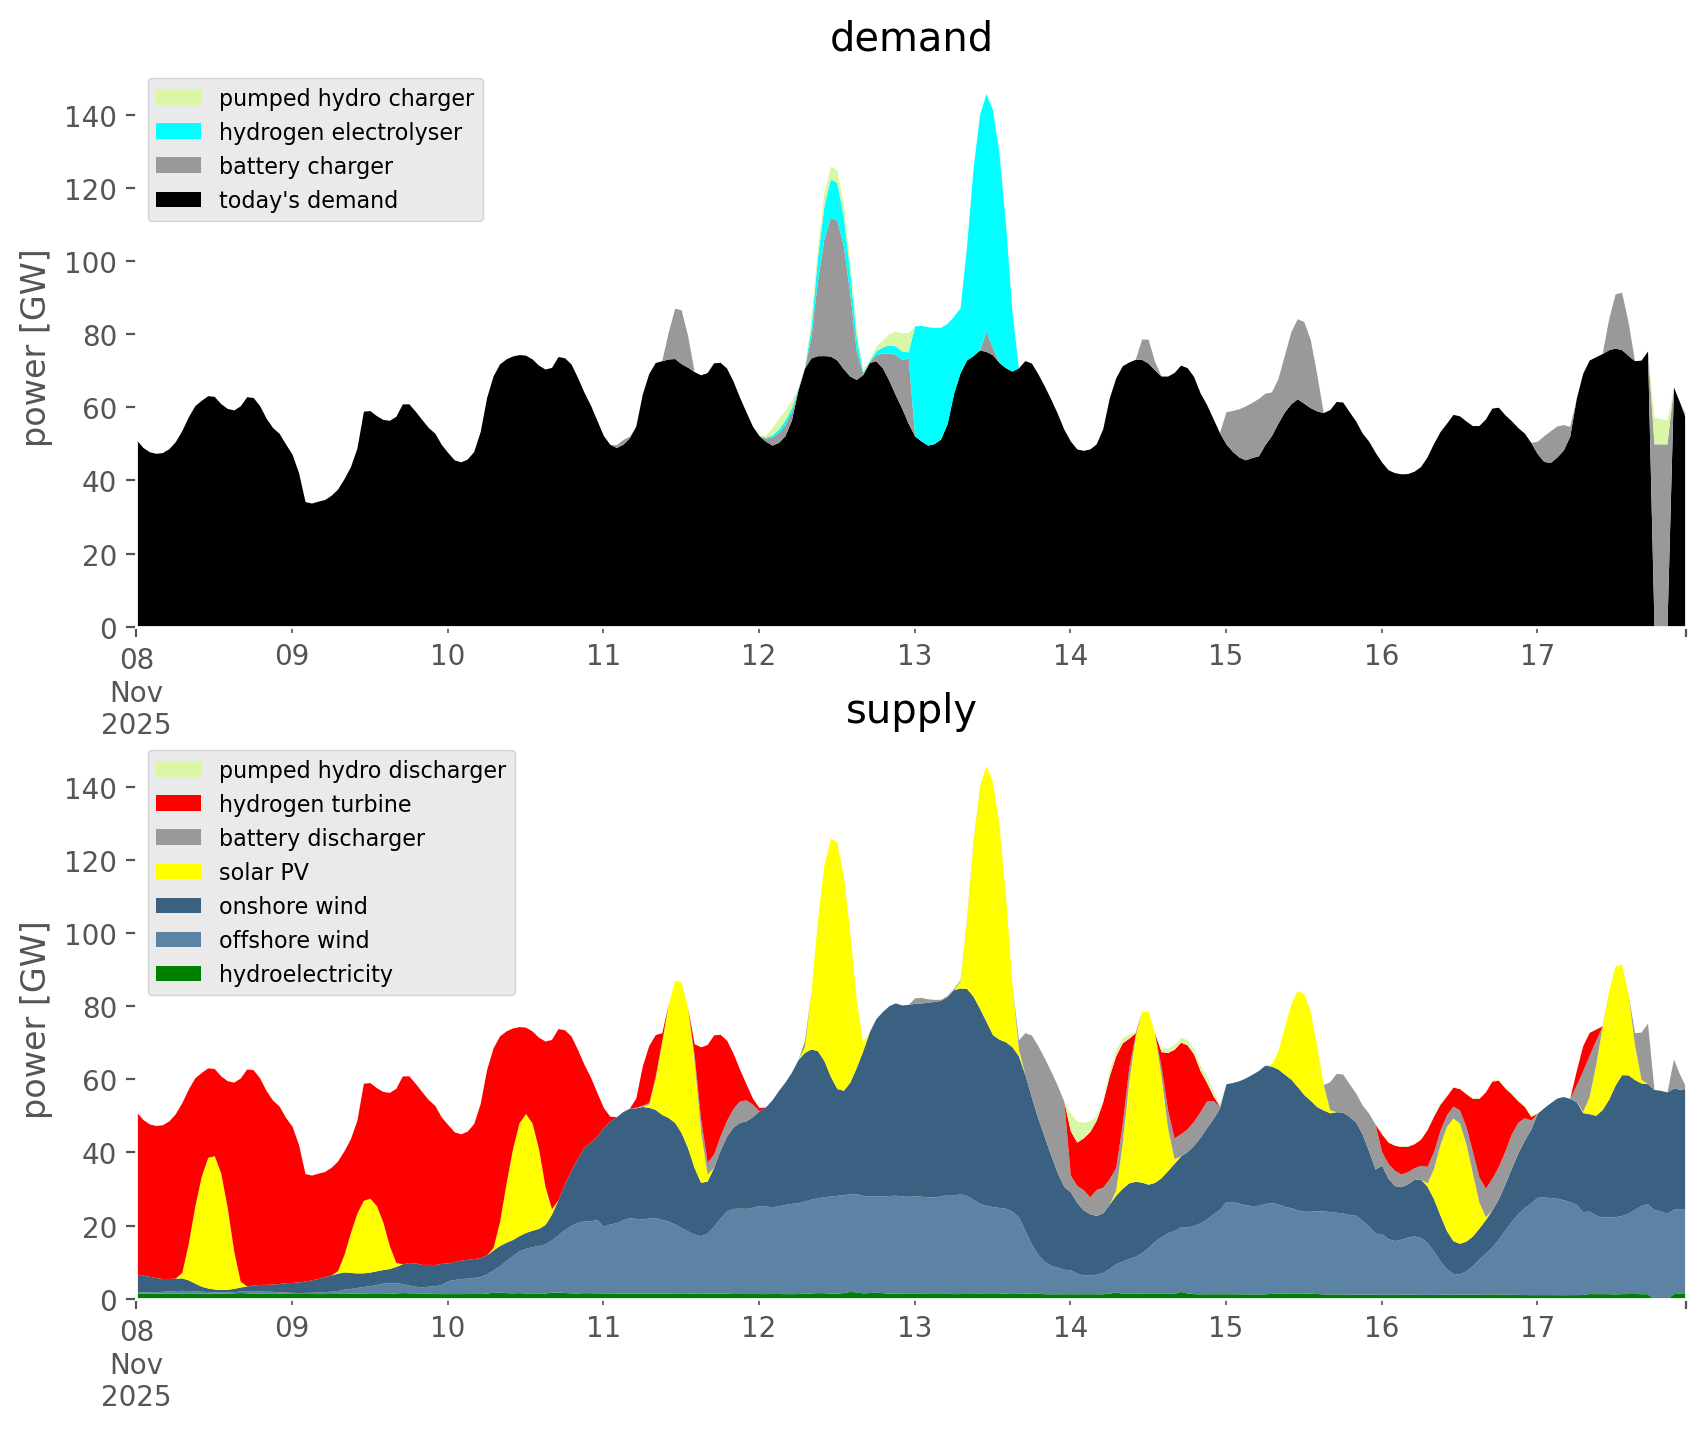Click the "demand" chart title
This screenshot has width=1706, height=1431.
click(910, 38)
